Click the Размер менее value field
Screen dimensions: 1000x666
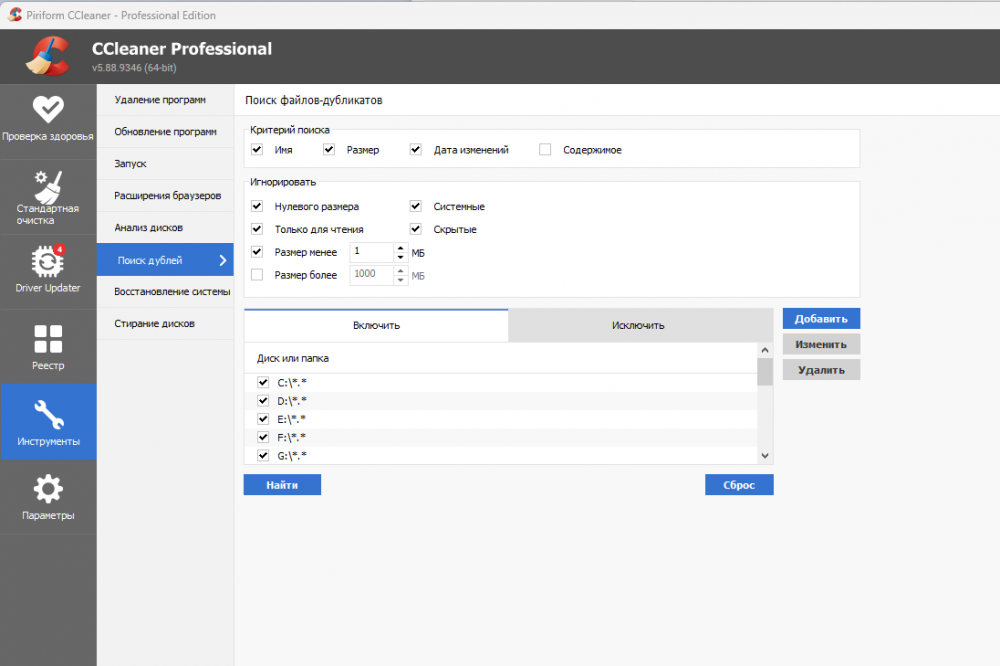[372, 252]
